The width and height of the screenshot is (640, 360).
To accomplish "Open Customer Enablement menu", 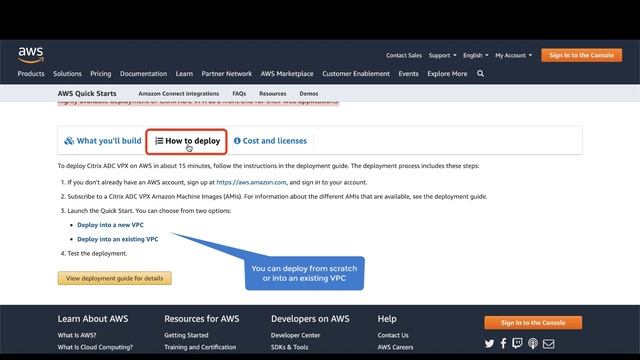I will click(x=356, y=73).
